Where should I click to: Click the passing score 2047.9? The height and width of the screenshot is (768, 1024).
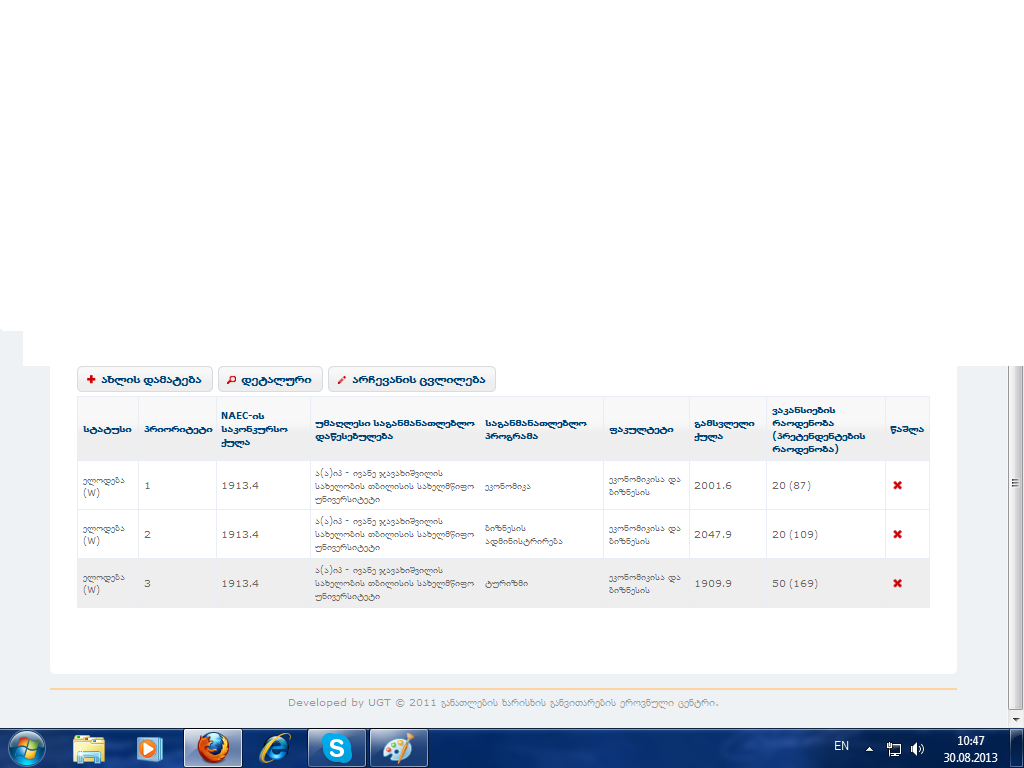tap(712, 534)
